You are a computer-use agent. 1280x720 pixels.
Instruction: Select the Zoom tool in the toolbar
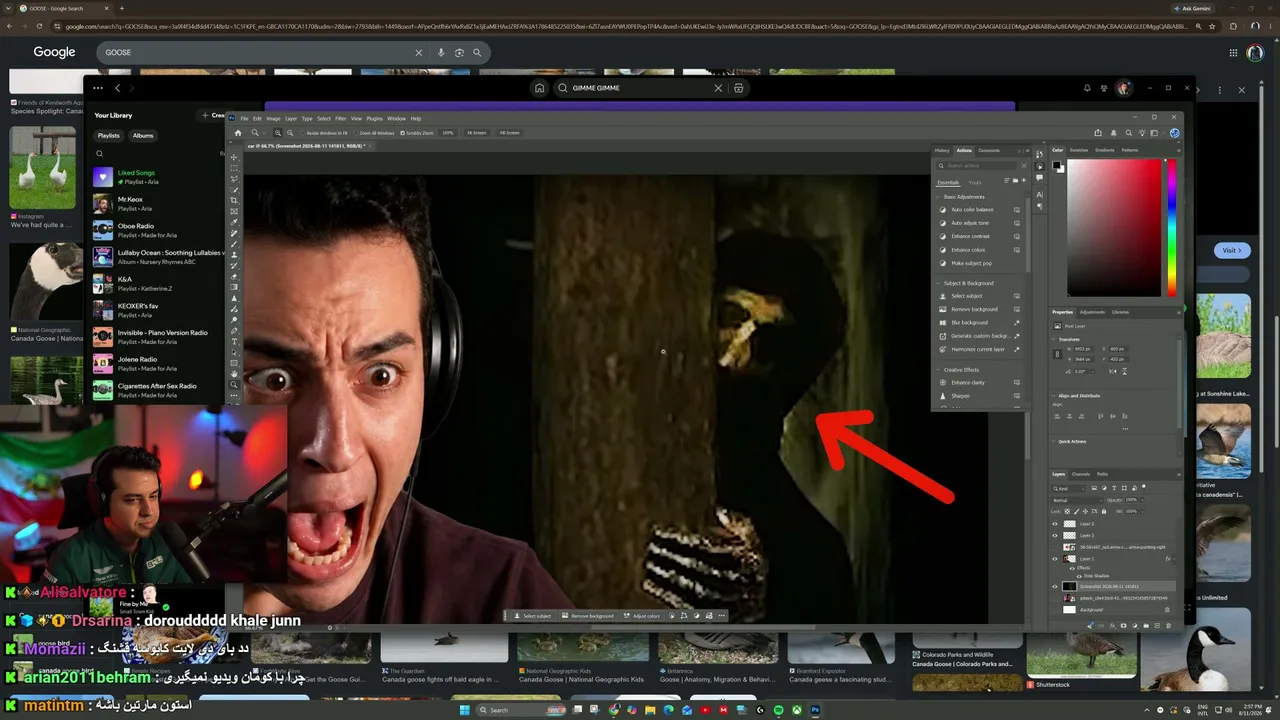[235, 385]
